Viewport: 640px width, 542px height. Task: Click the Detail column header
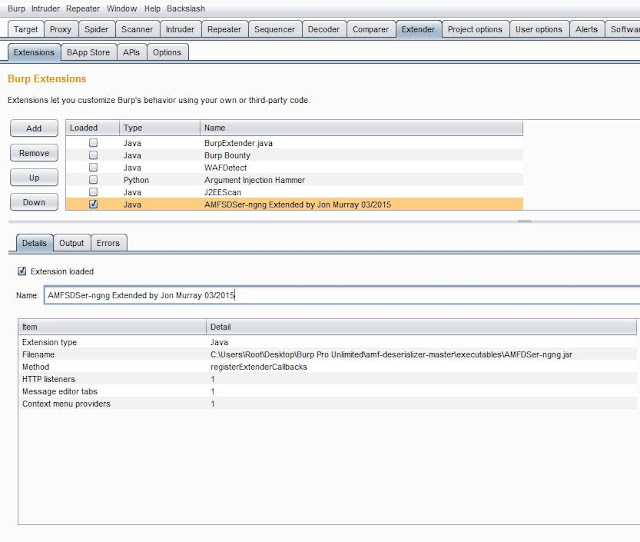pos(421,327)
